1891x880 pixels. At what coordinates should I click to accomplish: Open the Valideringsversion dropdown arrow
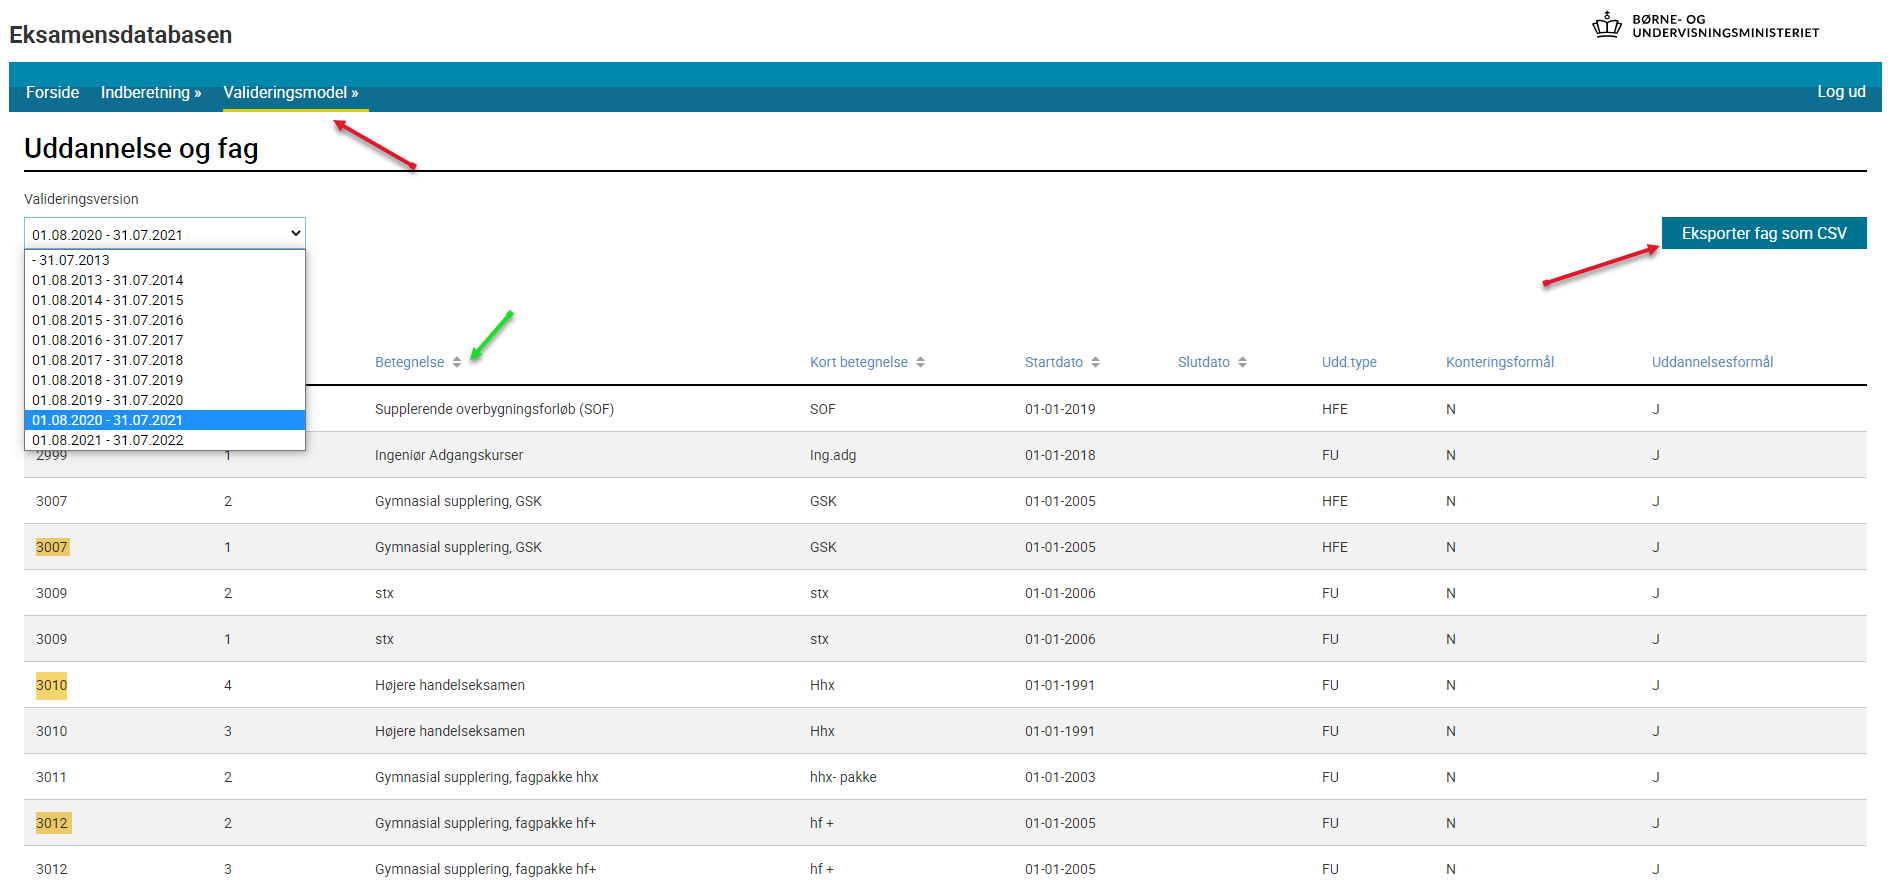295,234
